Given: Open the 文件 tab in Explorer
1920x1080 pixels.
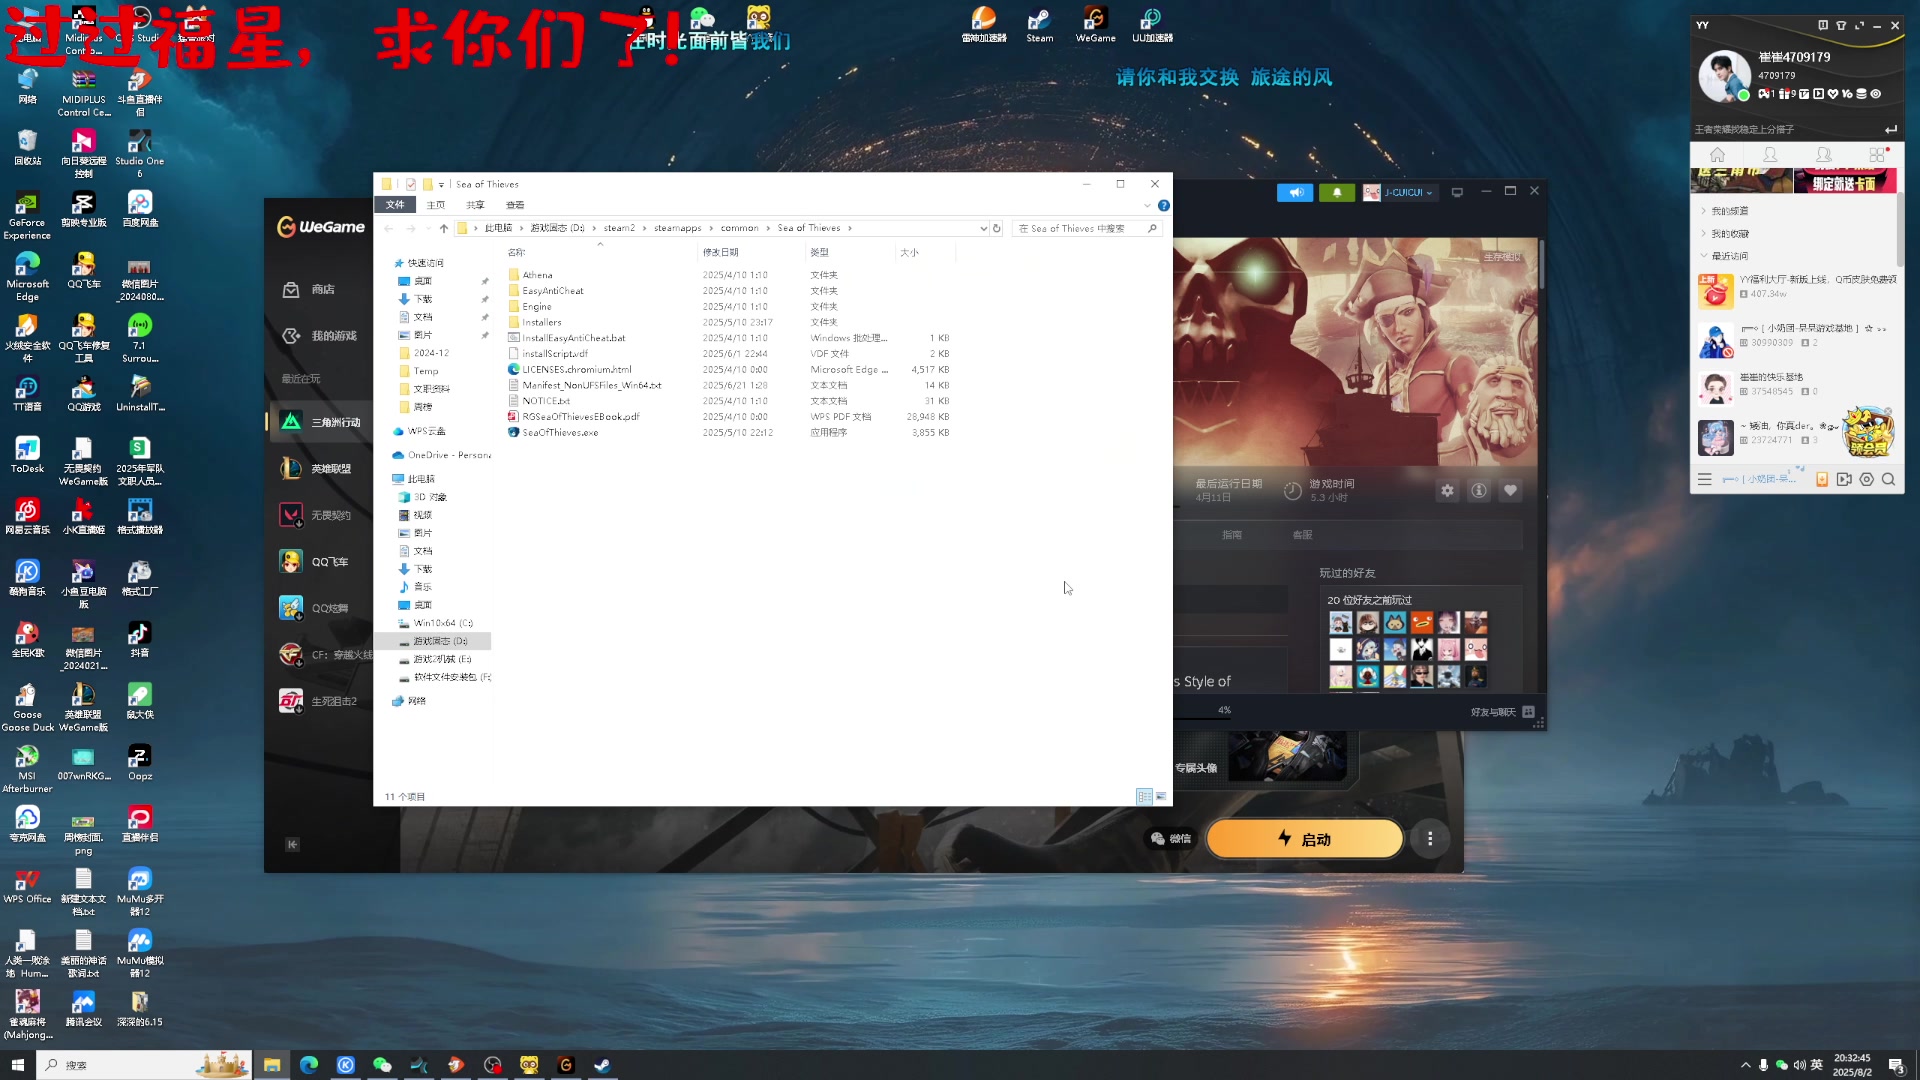Looking at the screenshot, I should click(x=395, y=205).
